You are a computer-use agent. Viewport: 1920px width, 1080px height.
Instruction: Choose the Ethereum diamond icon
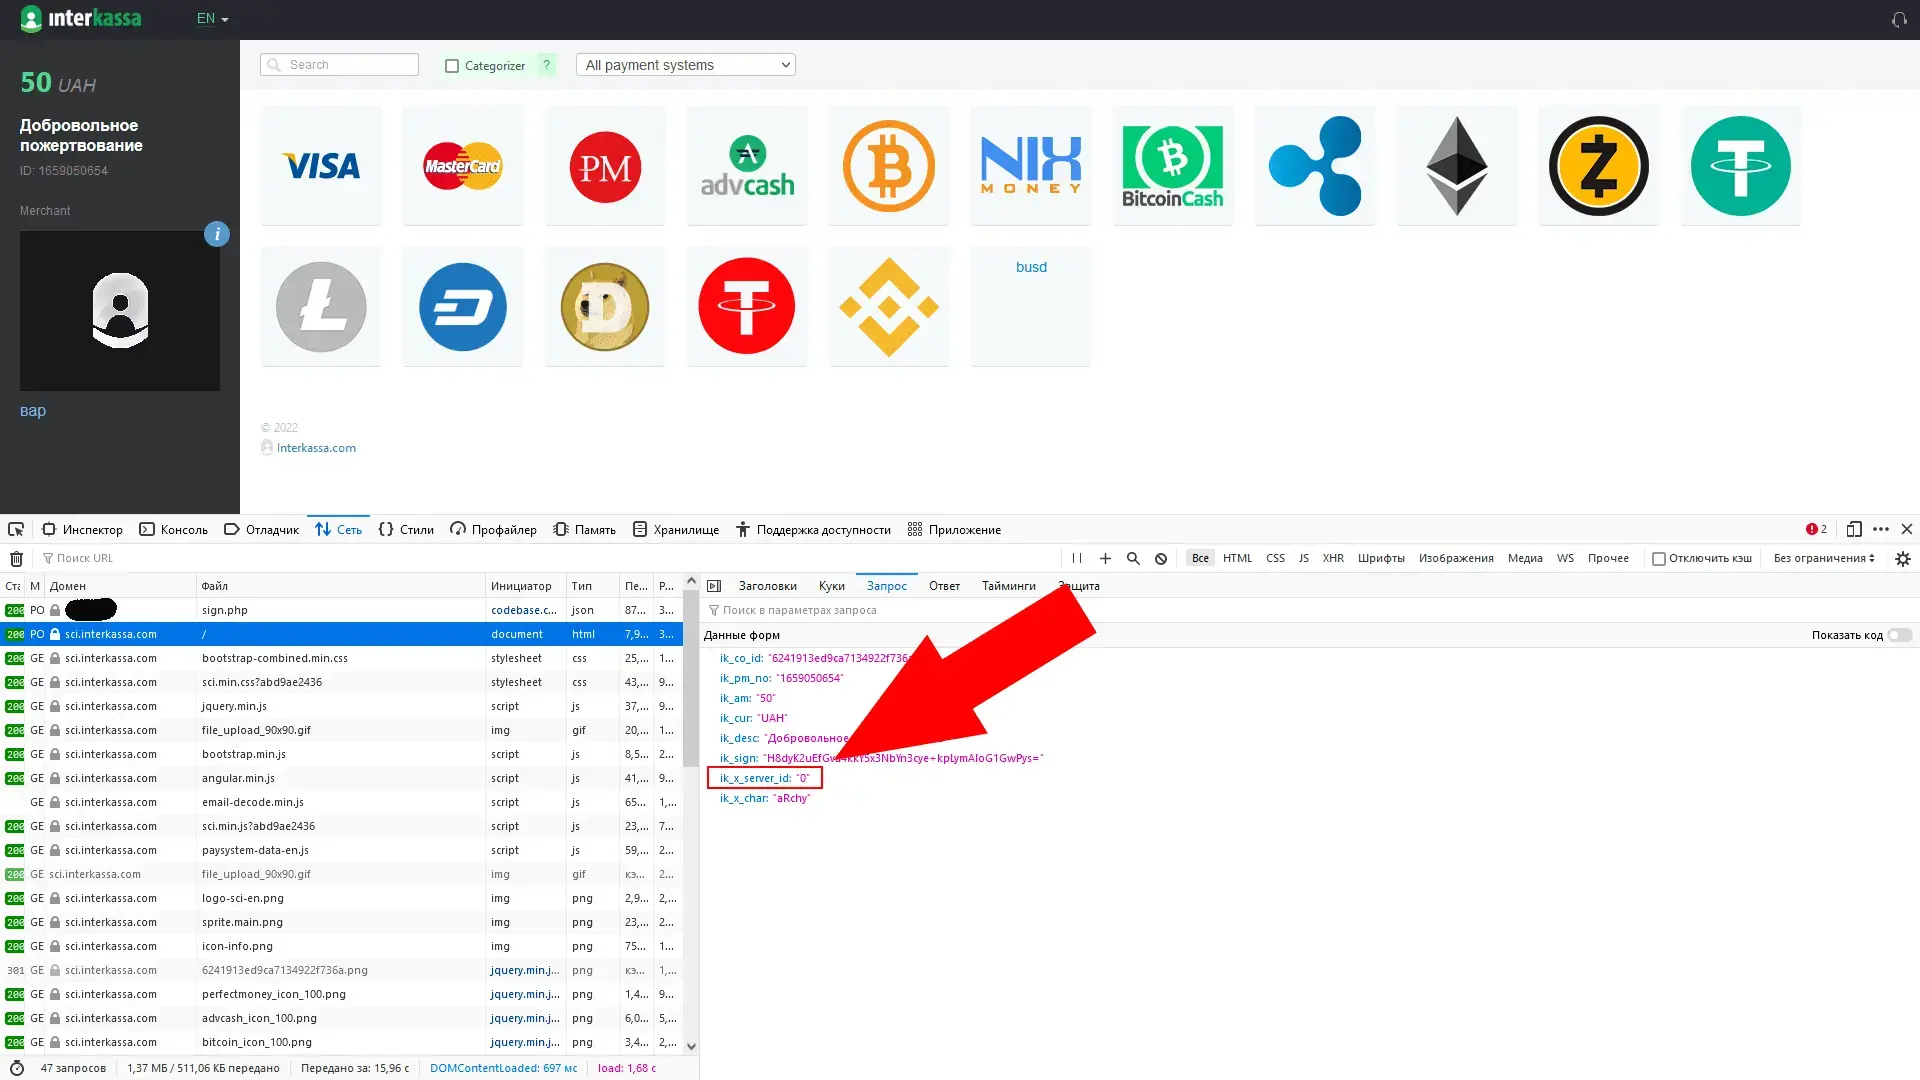coord(1457,166)
